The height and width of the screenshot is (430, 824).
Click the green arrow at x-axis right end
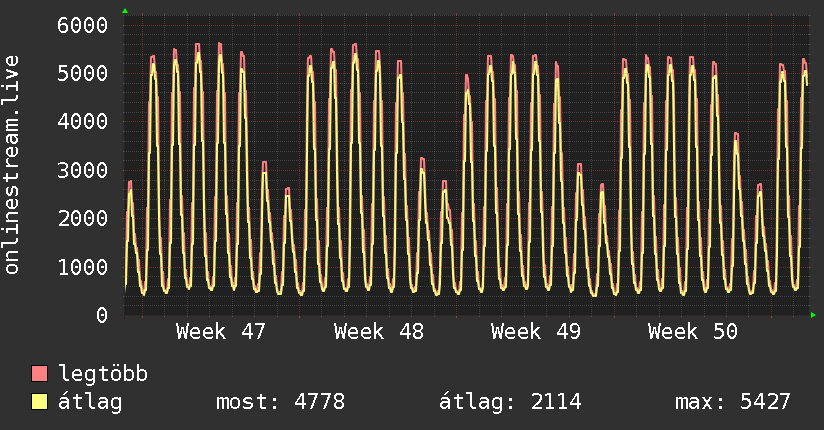click(814, 315)
